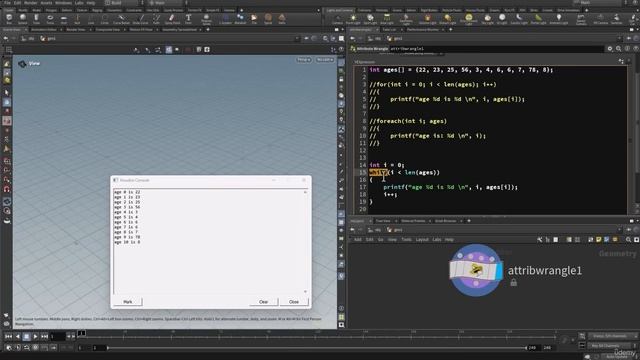Select the Curve Bezier shelf tool
This screenshot has width=640, height=360.
(121, 19)
